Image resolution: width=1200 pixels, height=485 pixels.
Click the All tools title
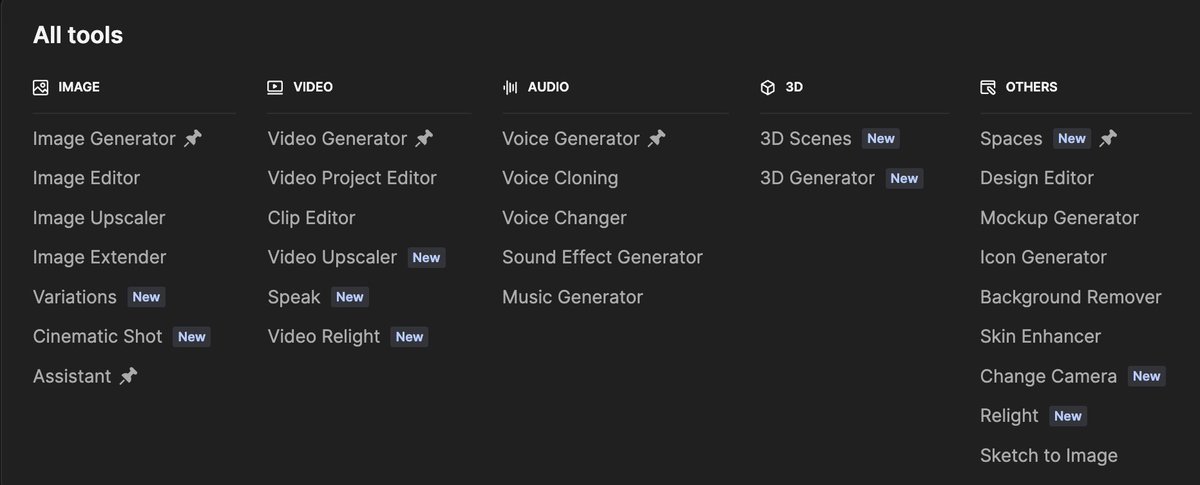tap(78, 35)
